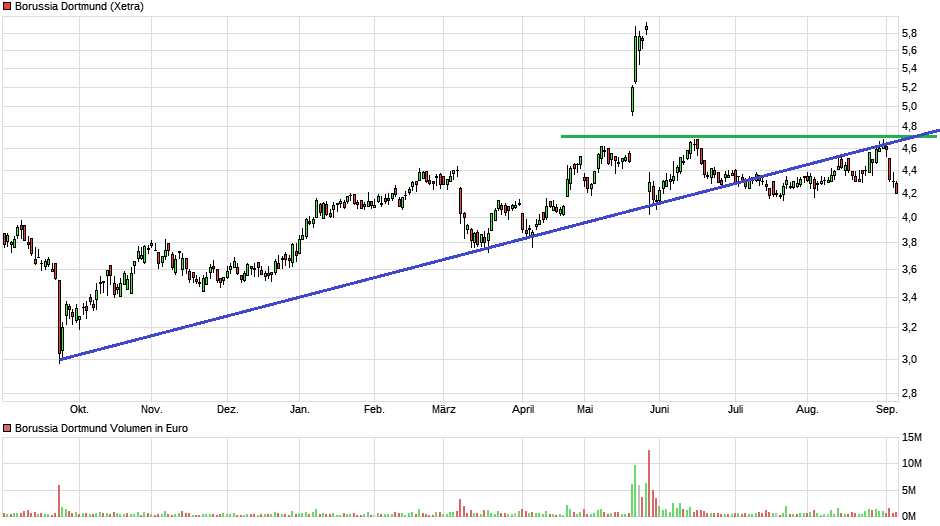940x526 pixels.
Task: Click the 4,8 price axis value
Action: point(909,127)
